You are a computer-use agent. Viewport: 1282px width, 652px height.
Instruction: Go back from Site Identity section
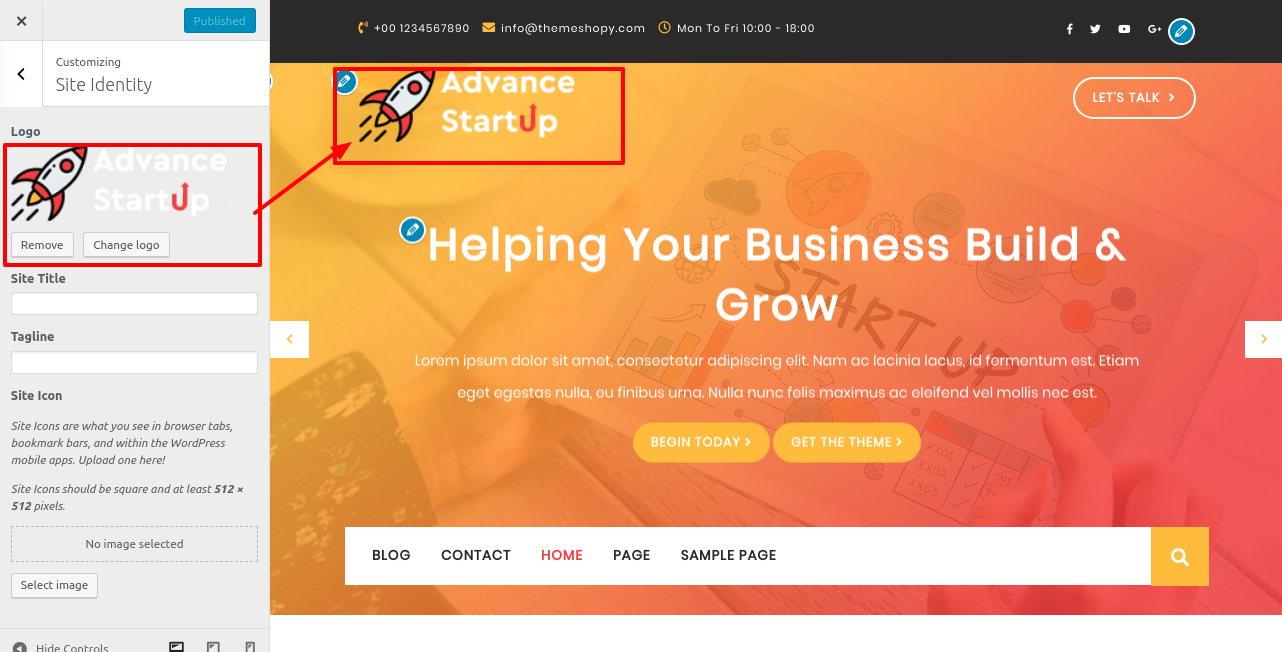pos(21,74)
